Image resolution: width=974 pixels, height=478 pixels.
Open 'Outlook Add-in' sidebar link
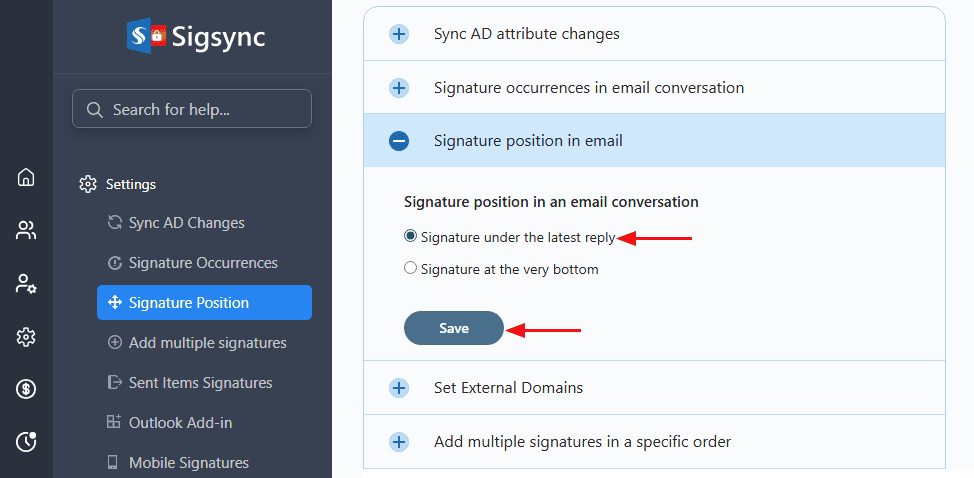click(x=180, y=423)
